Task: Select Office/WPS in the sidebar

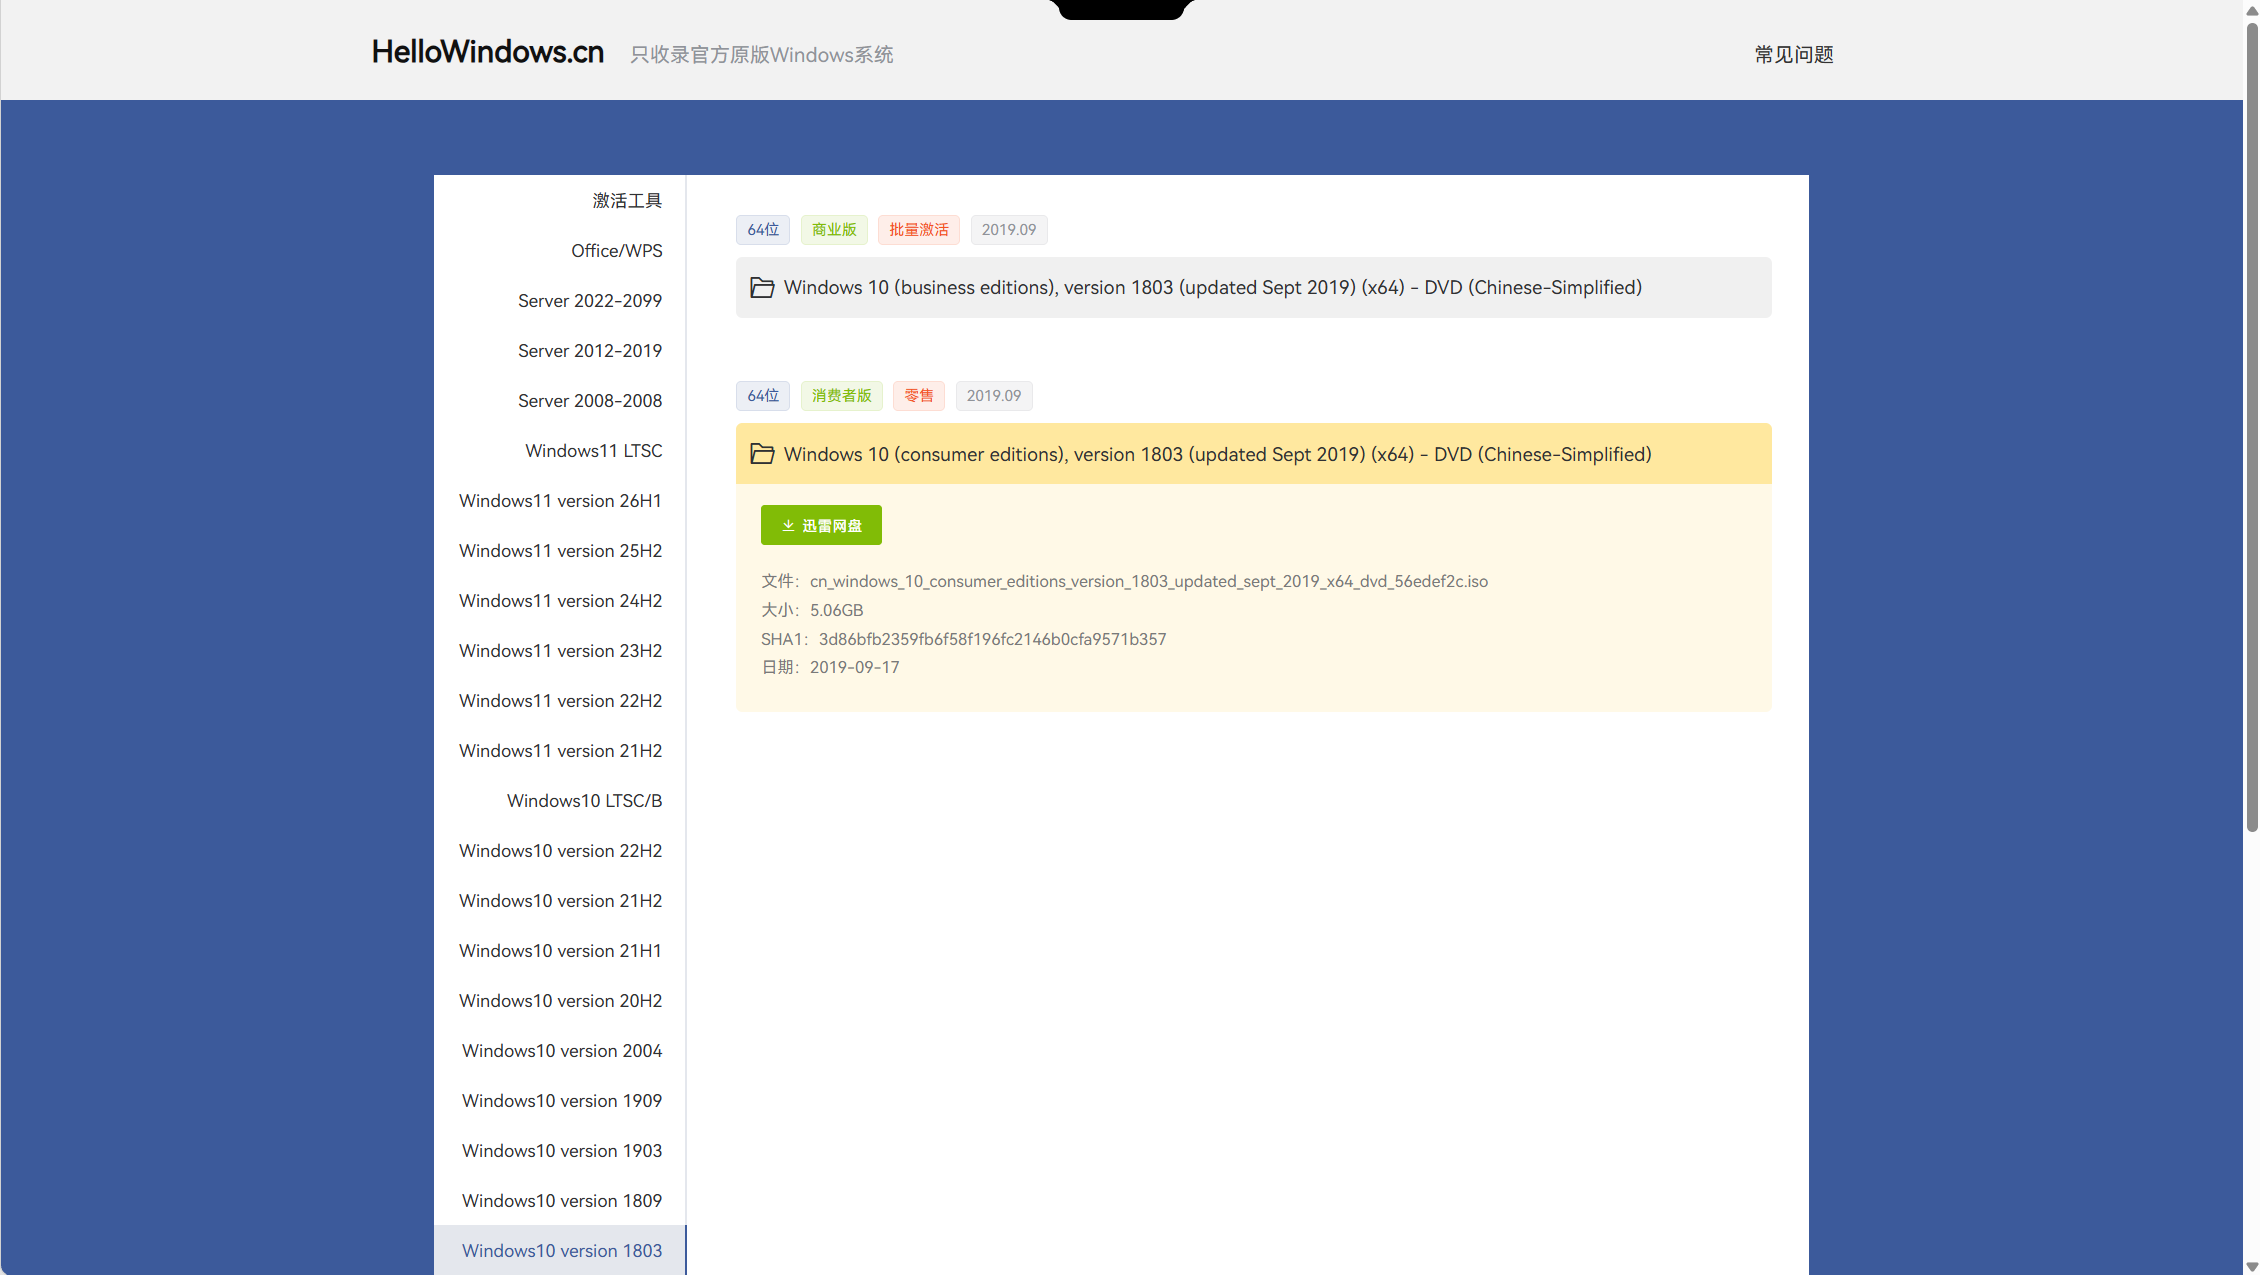Action: [560, 250]
